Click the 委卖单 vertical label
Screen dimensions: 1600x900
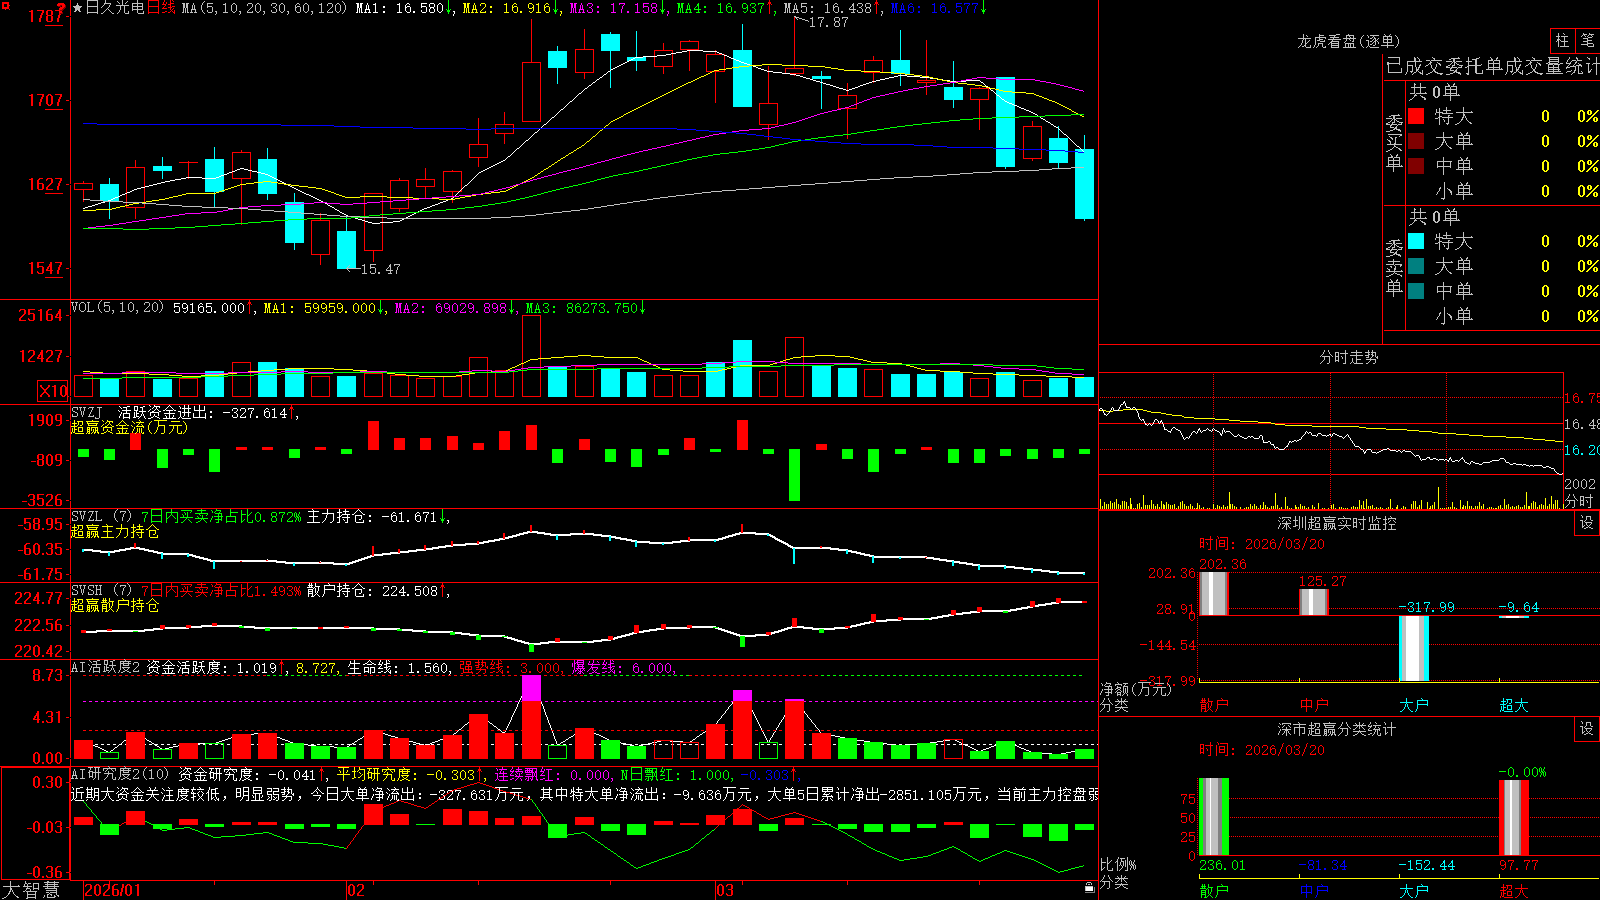(1394, 268)
